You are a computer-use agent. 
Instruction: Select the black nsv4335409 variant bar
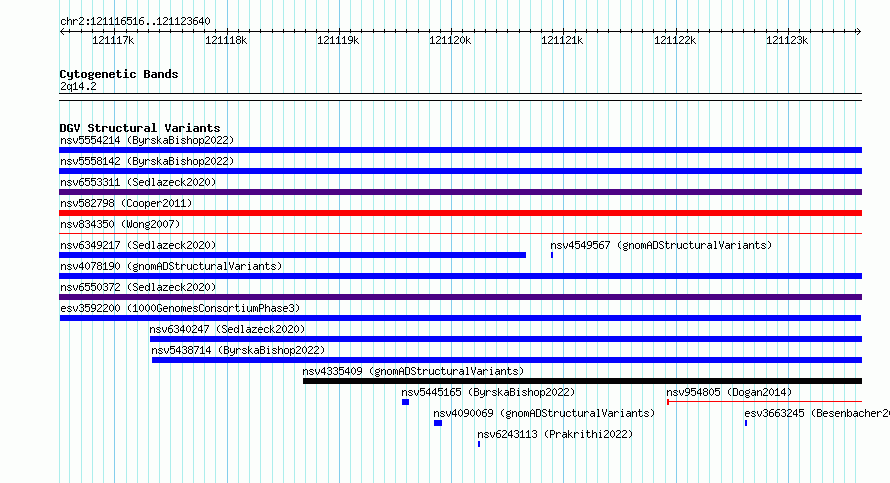click(x=582, y=381)
